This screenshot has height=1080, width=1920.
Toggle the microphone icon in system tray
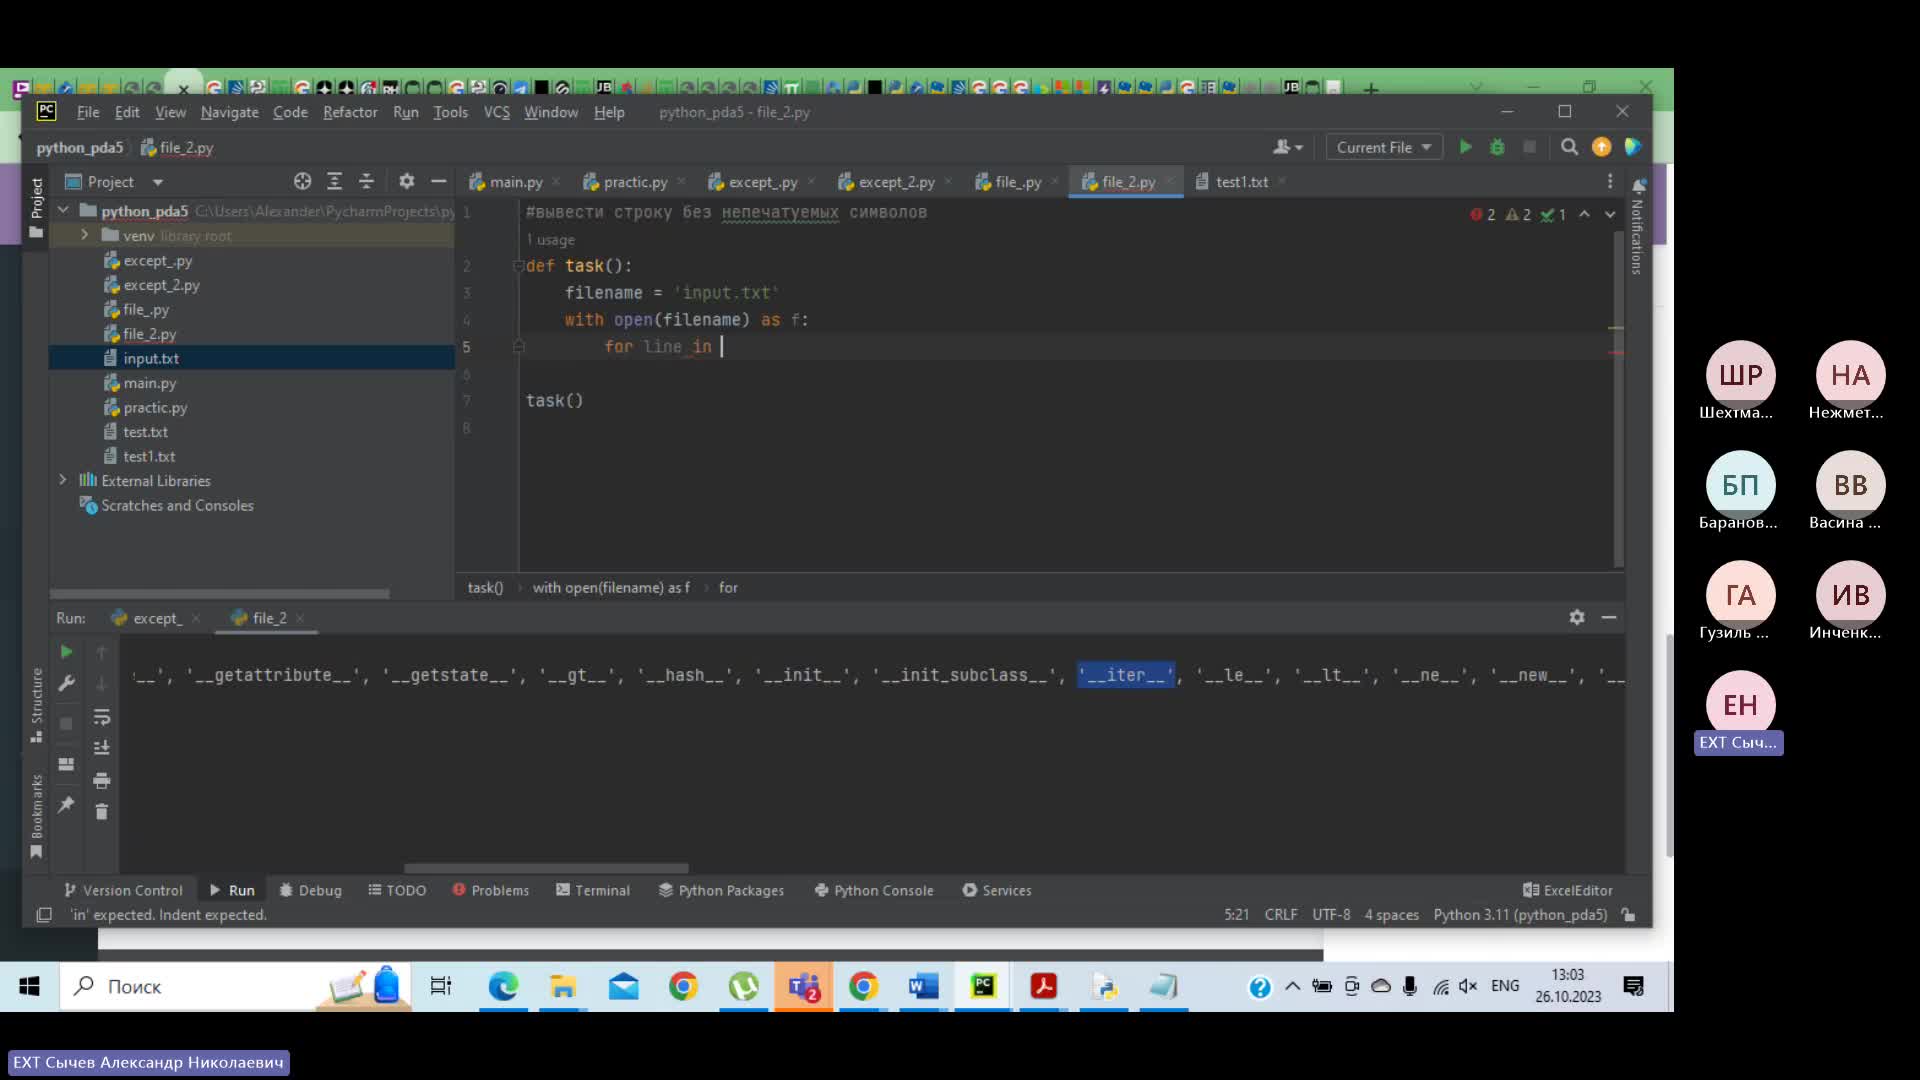[1410, 987]
